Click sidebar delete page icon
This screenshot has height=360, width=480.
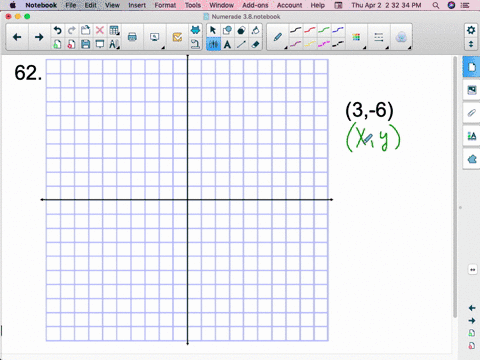472,346
